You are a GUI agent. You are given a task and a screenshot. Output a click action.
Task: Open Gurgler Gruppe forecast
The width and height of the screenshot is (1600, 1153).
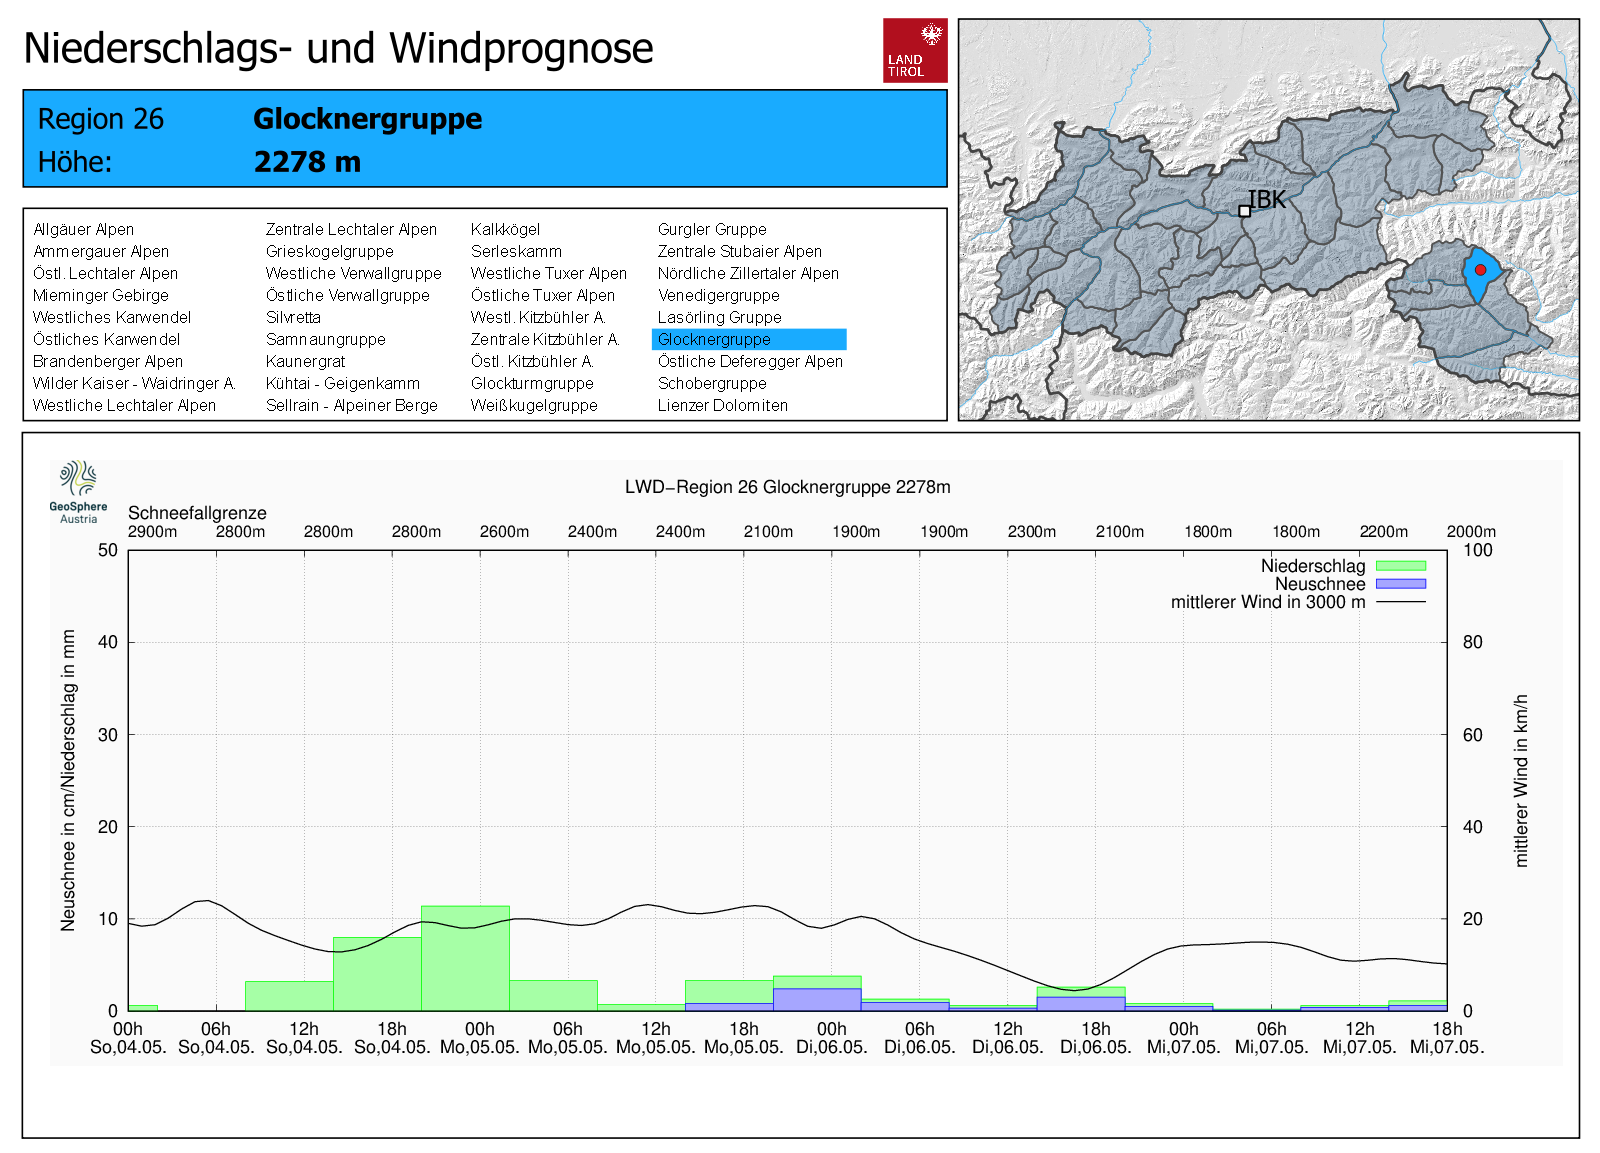712,230
